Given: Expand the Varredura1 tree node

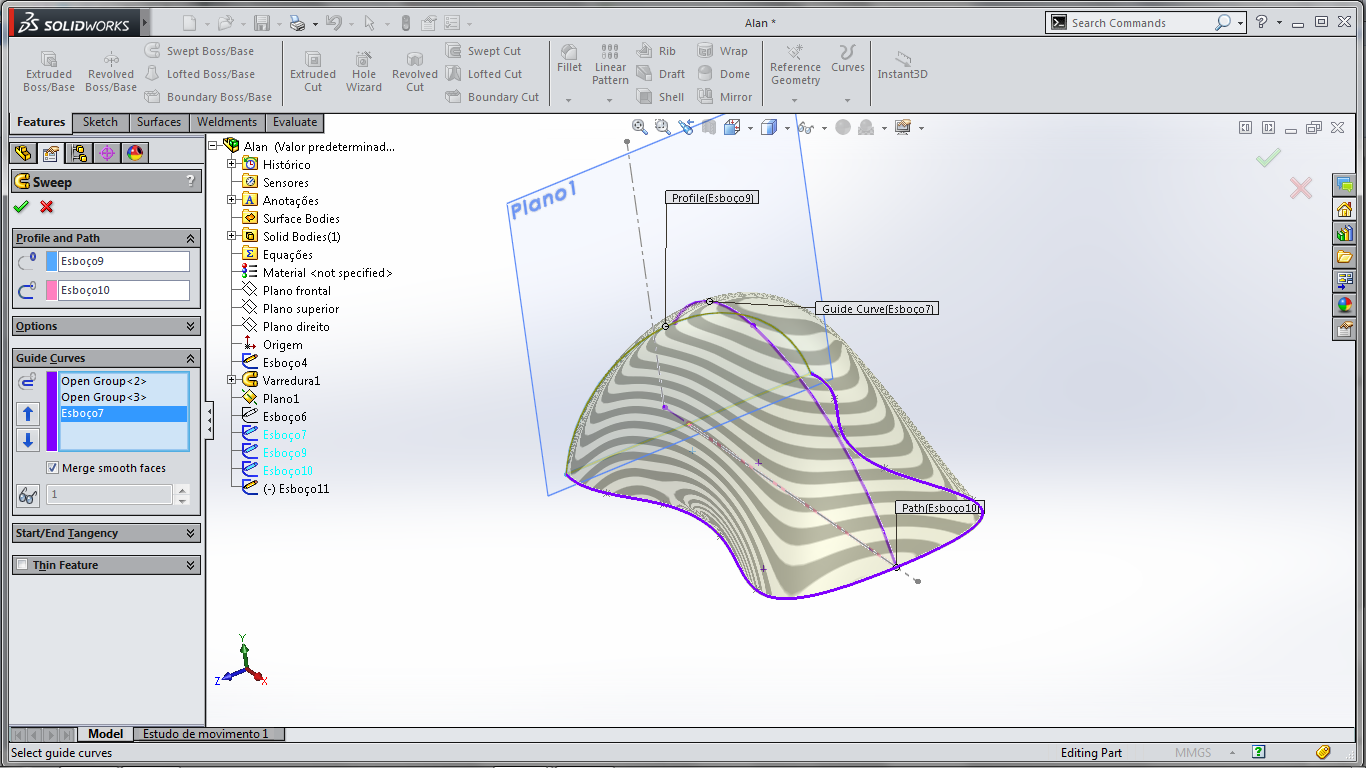Looking at the screenshot, I should pyautogui.click(x=232, y=380).
